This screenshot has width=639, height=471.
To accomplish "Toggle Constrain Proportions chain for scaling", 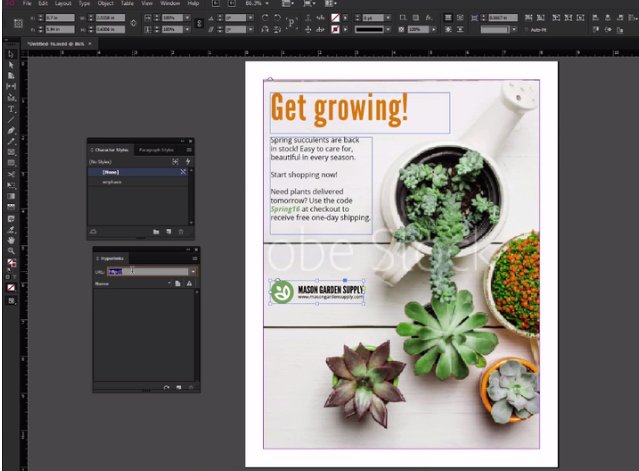I will tap(199, 23).
